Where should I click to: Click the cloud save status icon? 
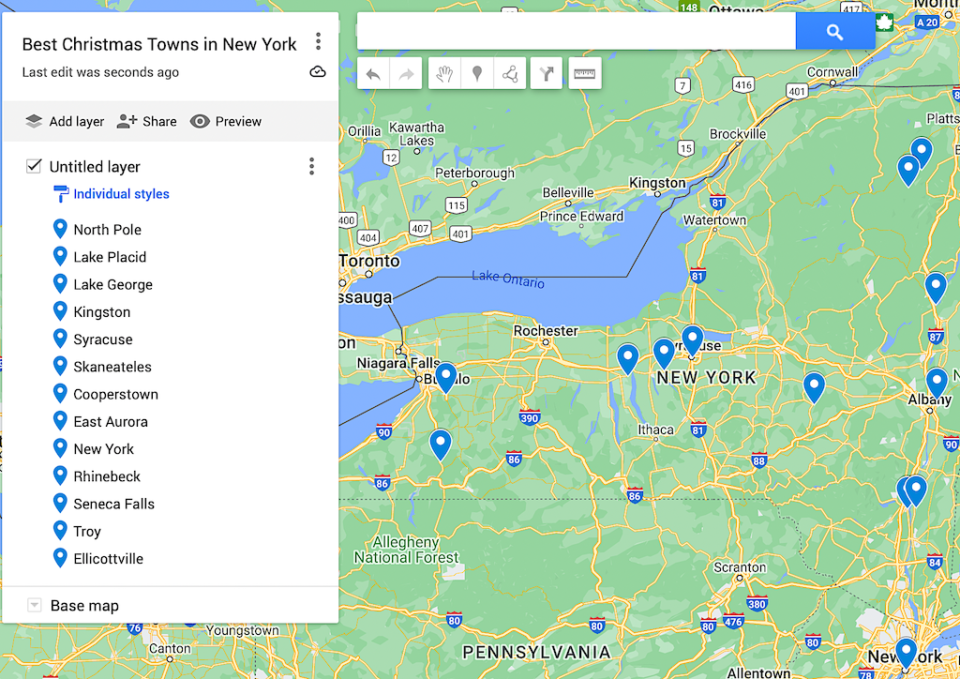click(317, 71)
